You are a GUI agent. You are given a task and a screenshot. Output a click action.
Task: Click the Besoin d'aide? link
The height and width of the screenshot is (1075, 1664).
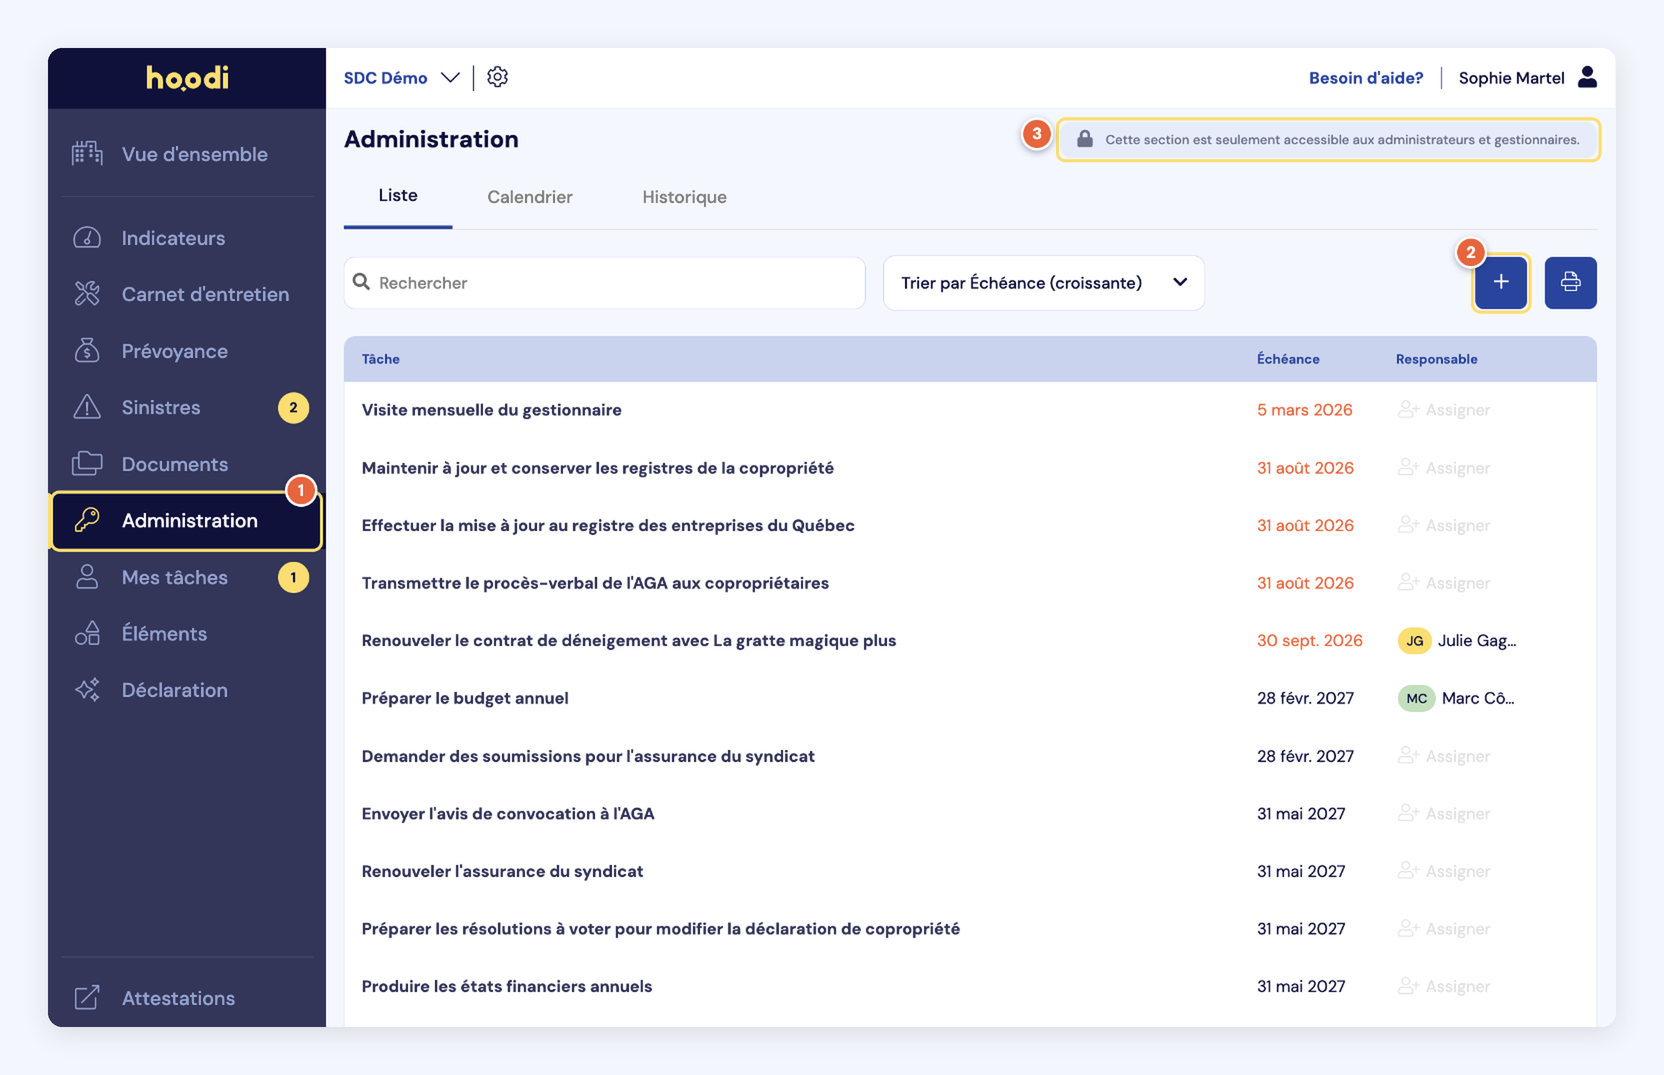pyautogui.click(x=1365, y=78)
